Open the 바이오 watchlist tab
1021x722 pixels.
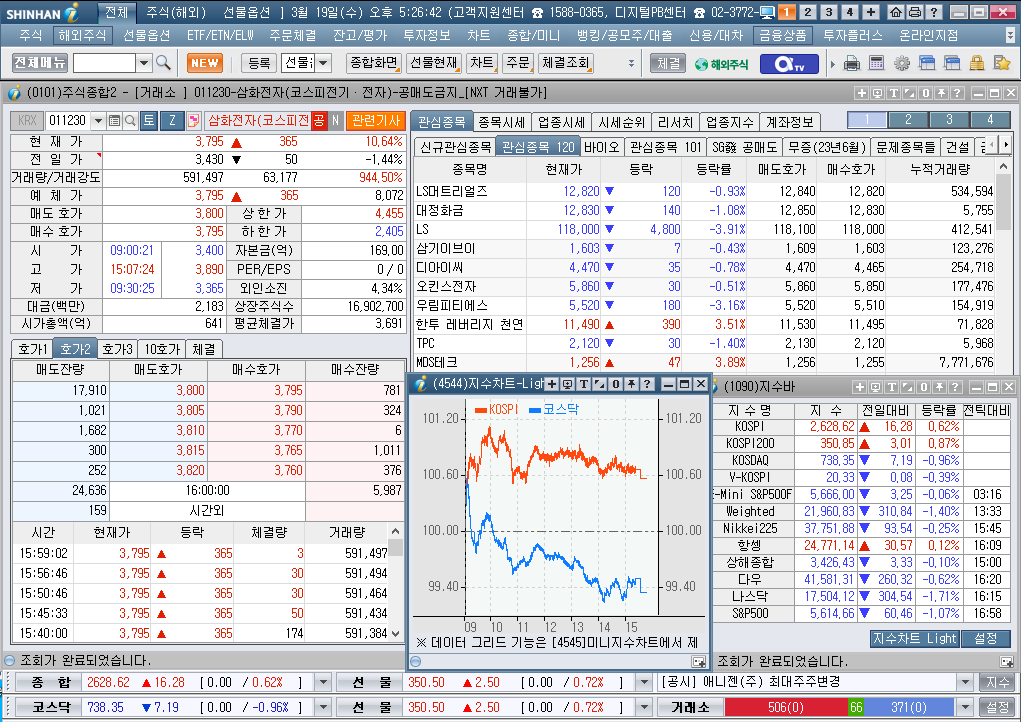(x=602, y=147)
